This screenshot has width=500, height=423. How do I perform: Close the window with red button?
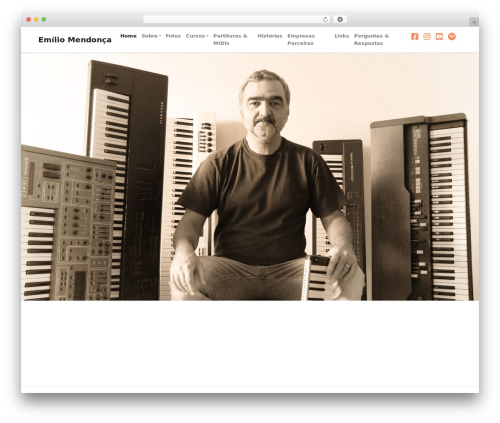pos(29,19)
